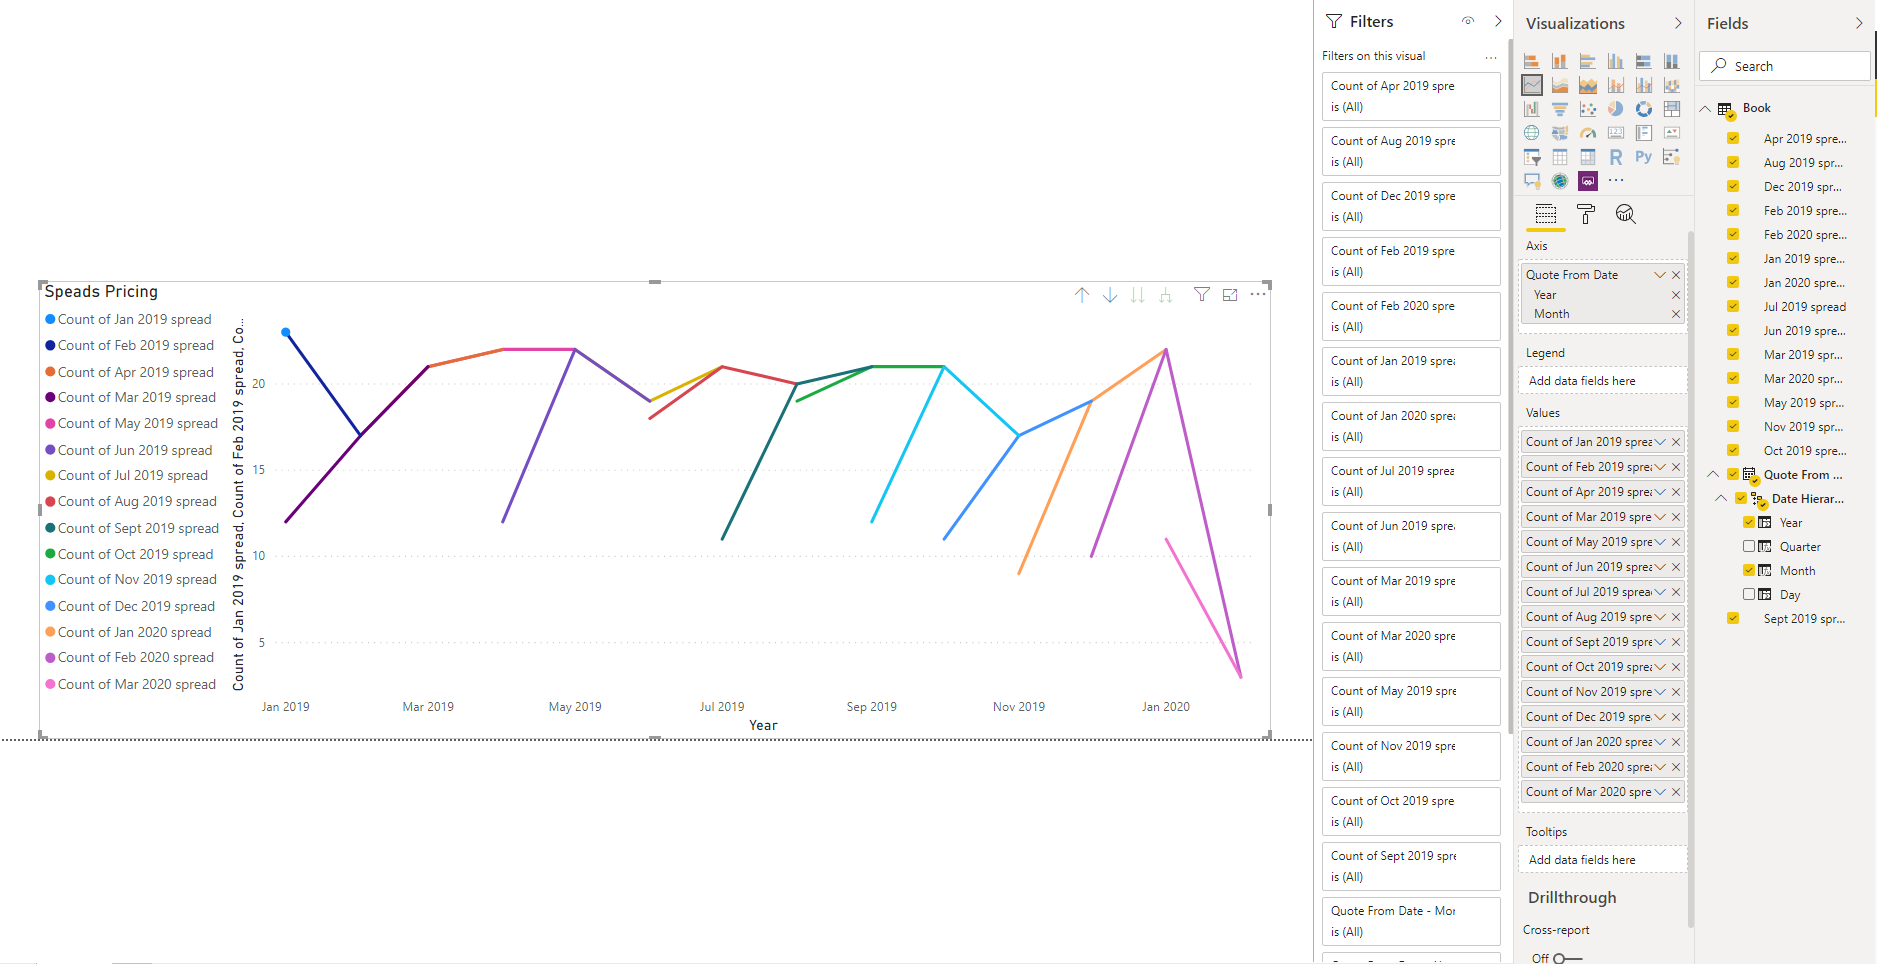Image resolution: width=1877 pixels, height=964 pixels.
Task: Select the Waterfall chart visual
Action: coord(1531,109)
